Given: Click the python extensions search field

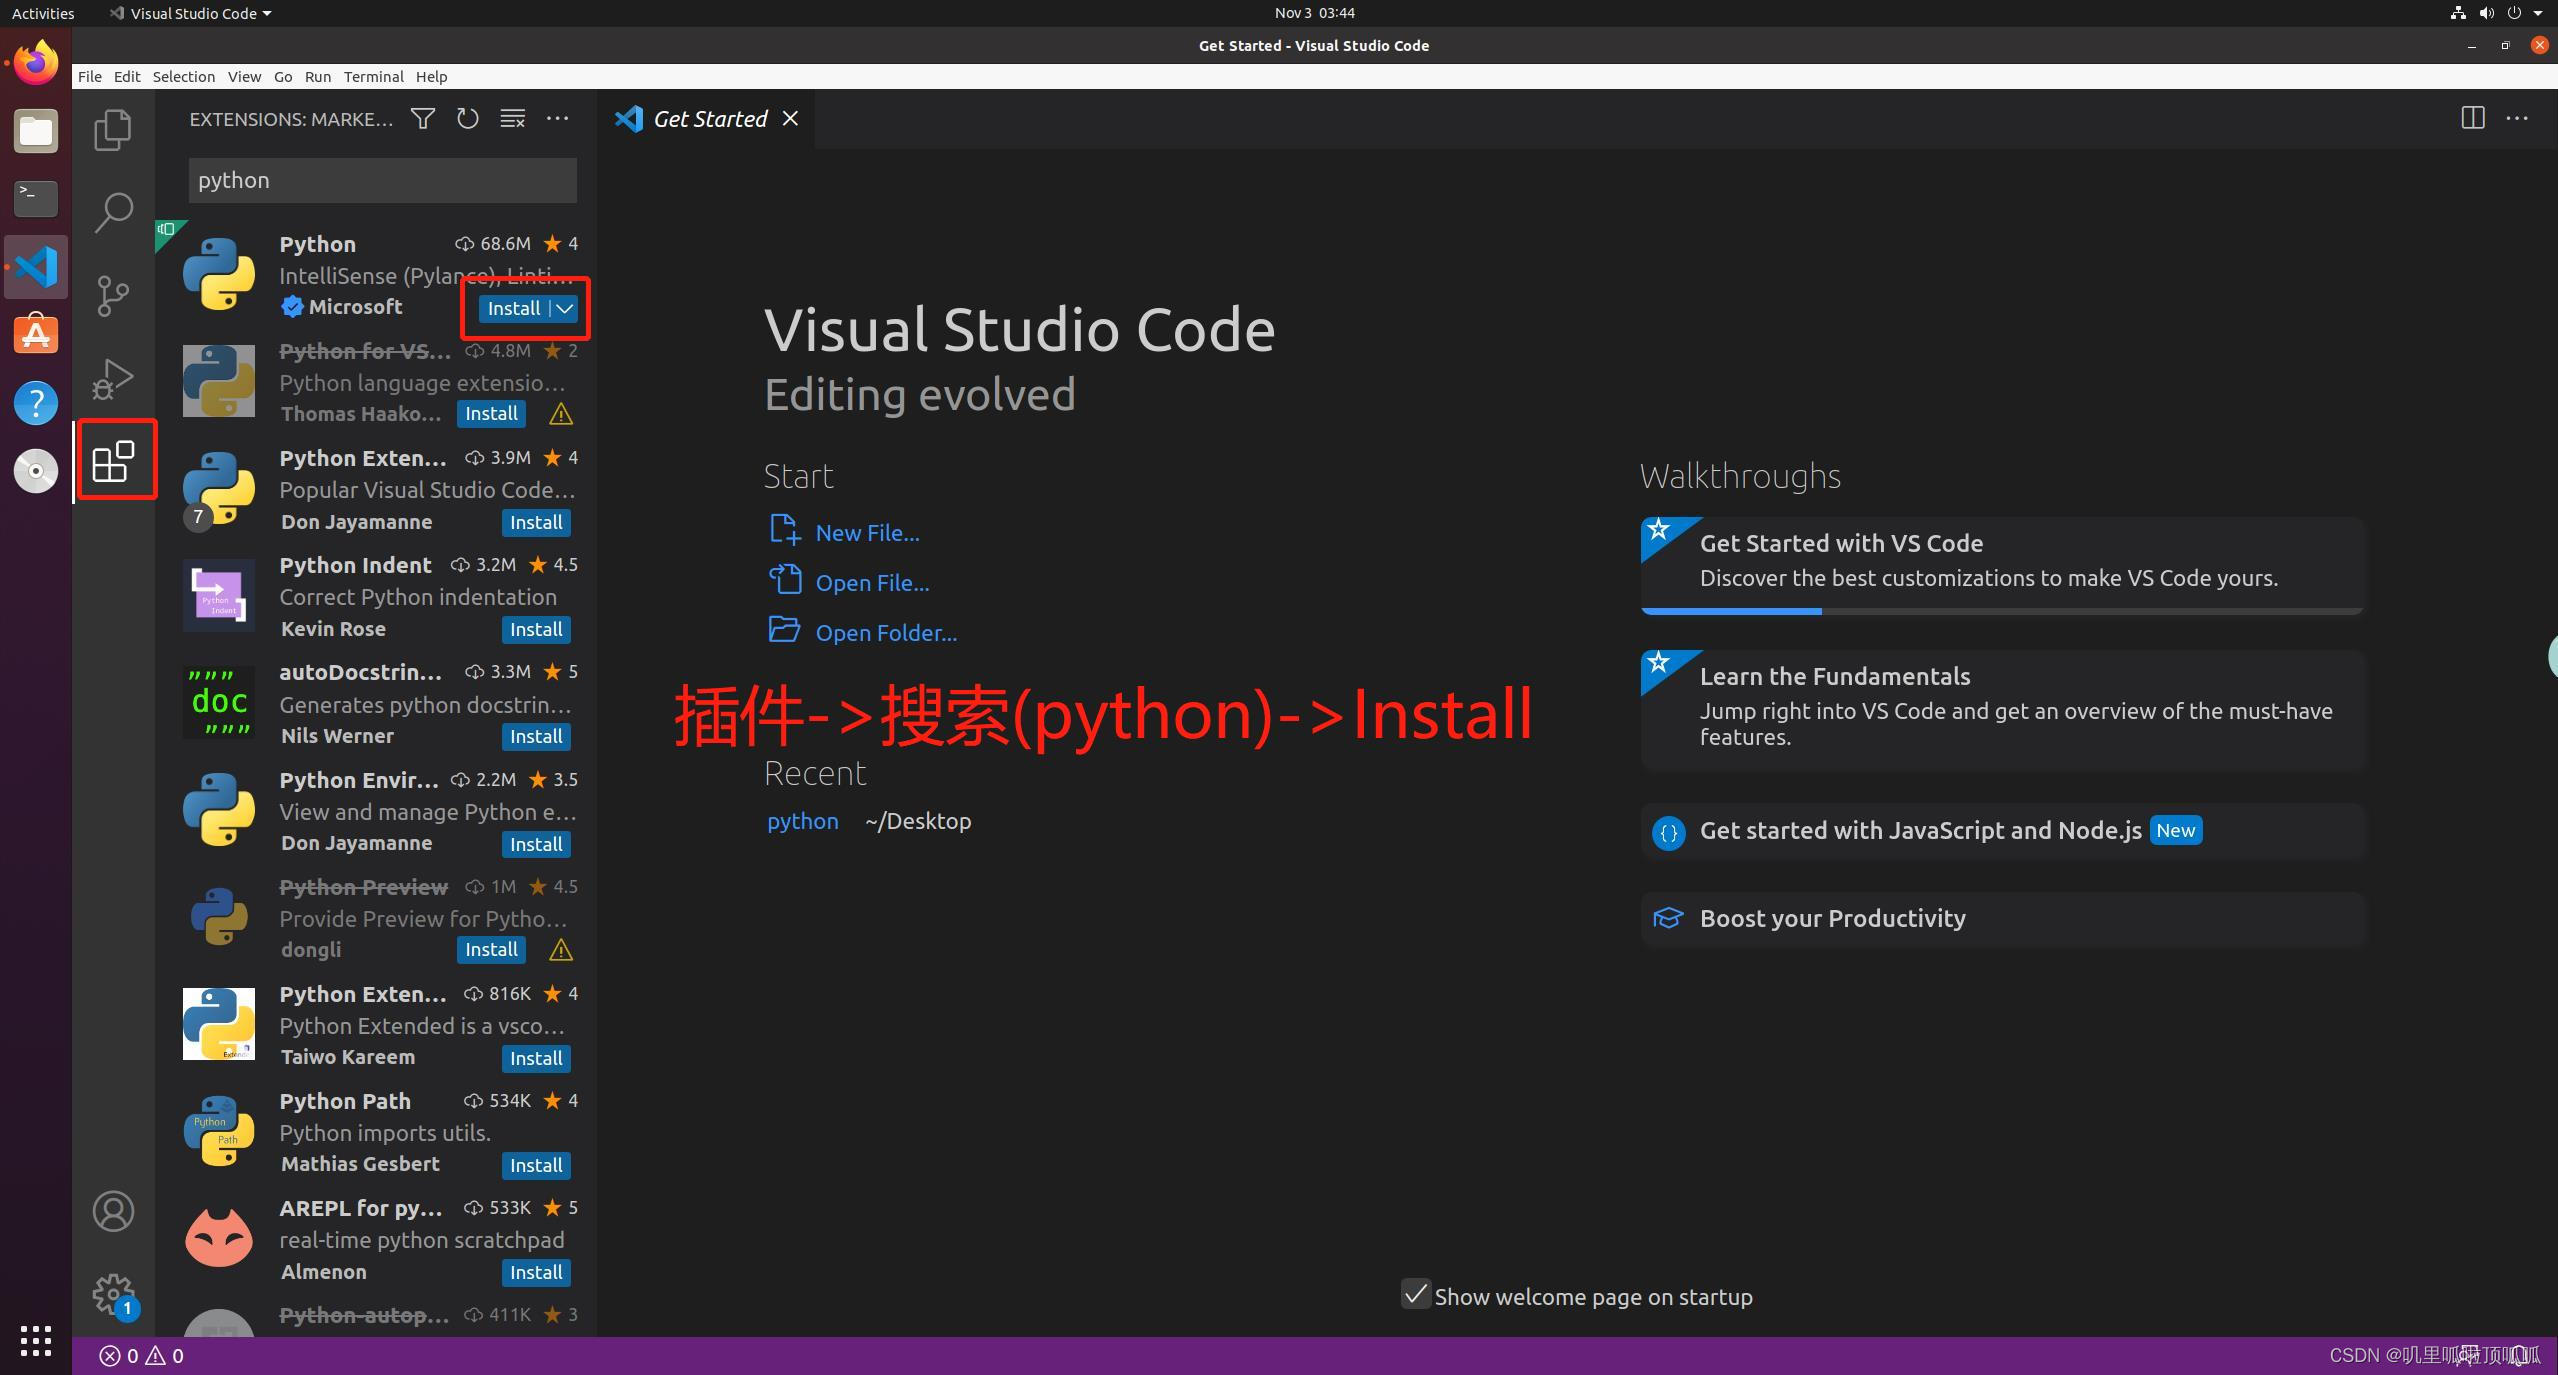Looking at the screenshot, I should (382, 180).
